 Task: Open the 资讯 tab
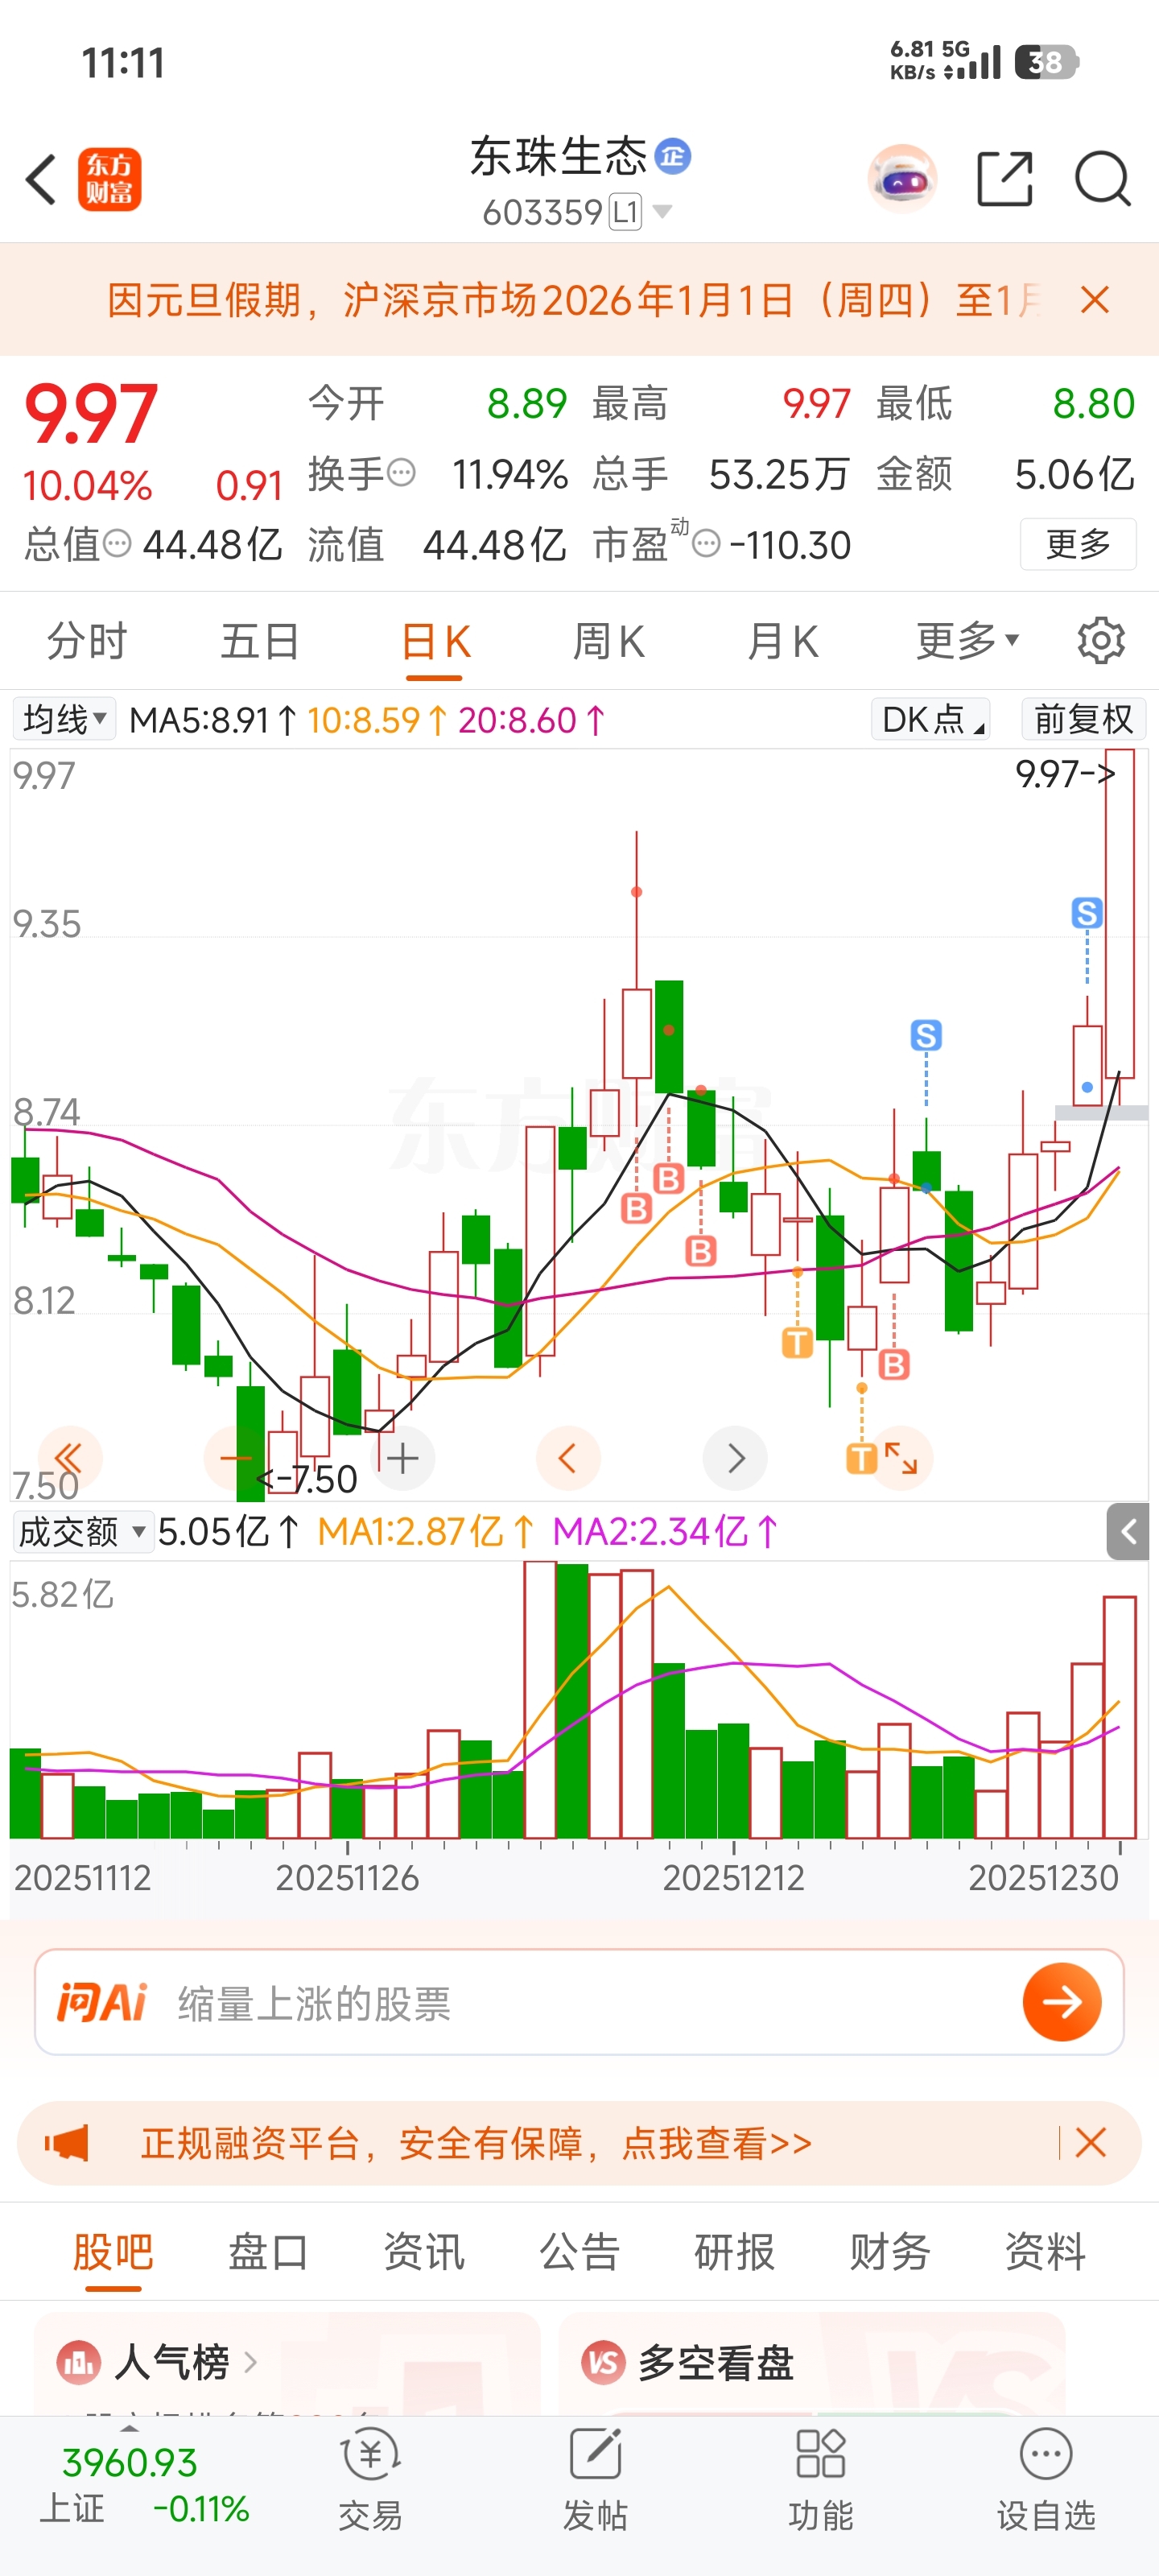(x=424, y=2252)
